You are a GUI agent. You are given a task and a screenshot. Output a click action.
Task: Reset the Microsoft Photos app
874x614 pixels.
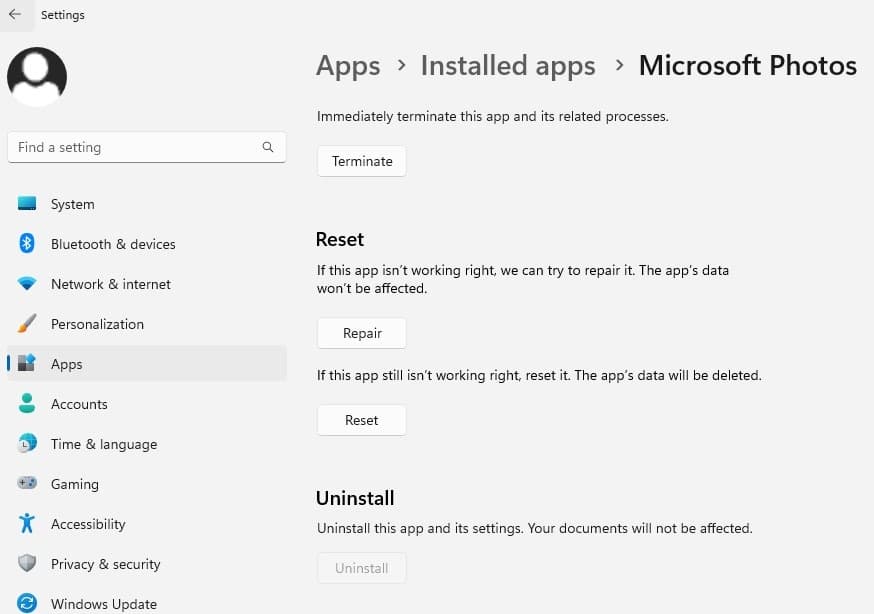(x=361, y=420)
